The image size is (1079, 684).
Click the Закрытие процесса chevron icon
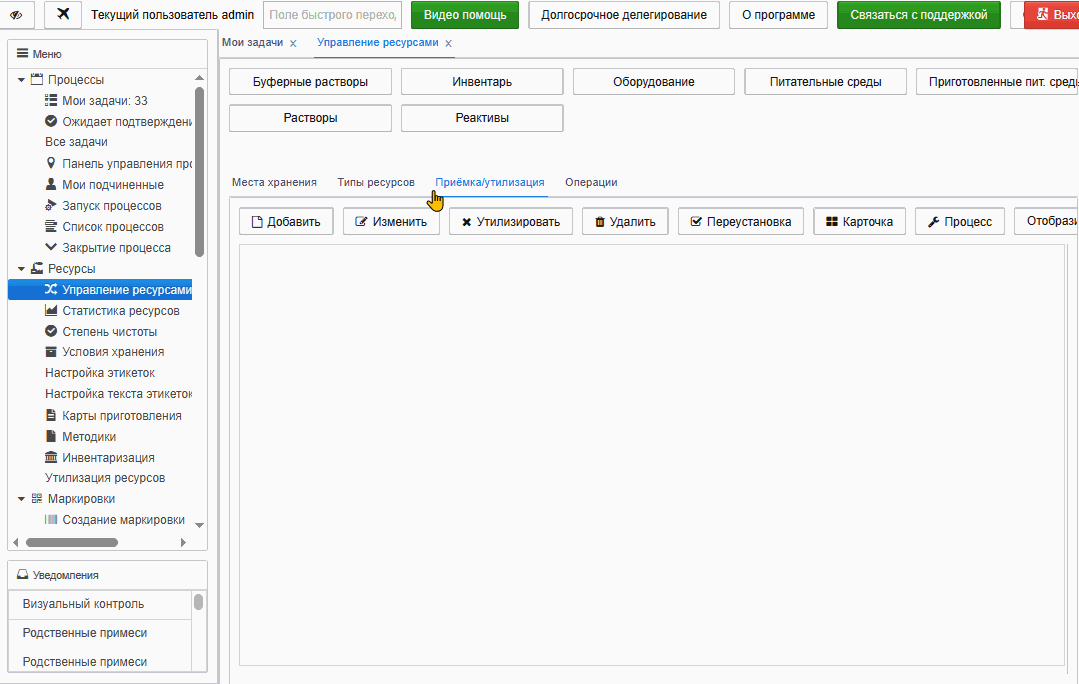(51, 246)
